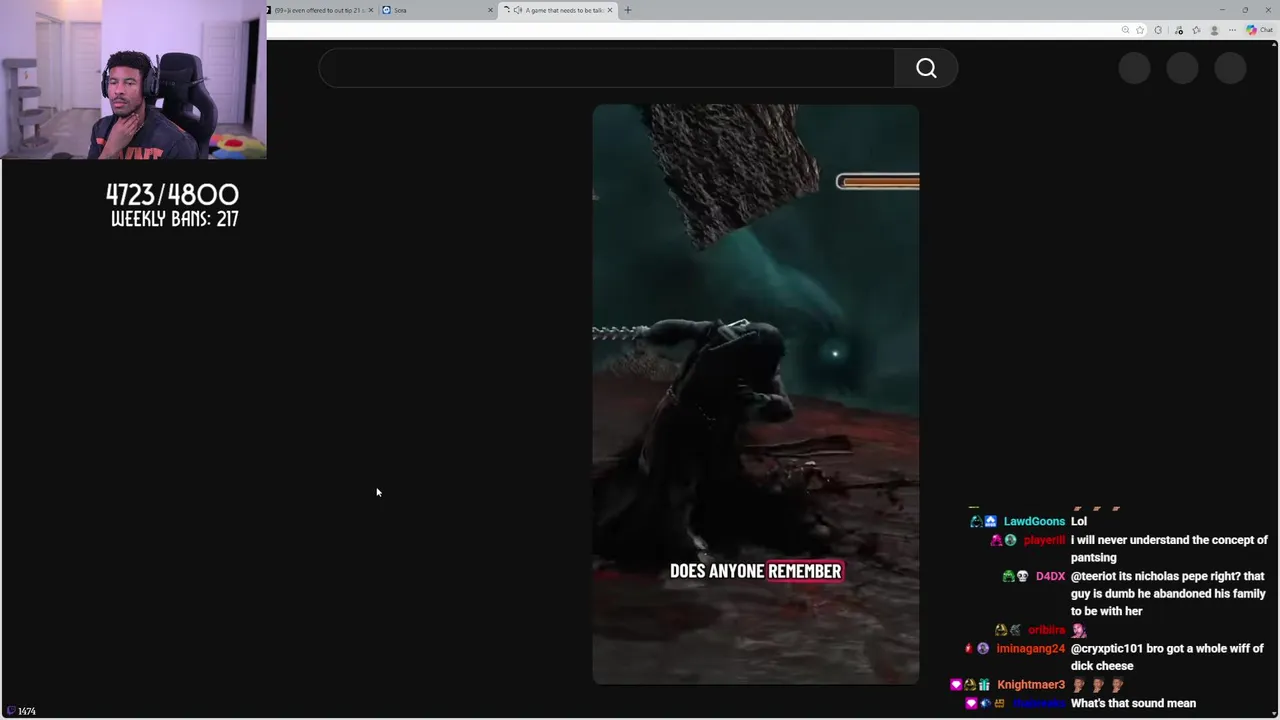
Task: Click the "DOES ANYONE REMEMBER" caption
Action: click(756, 571)
